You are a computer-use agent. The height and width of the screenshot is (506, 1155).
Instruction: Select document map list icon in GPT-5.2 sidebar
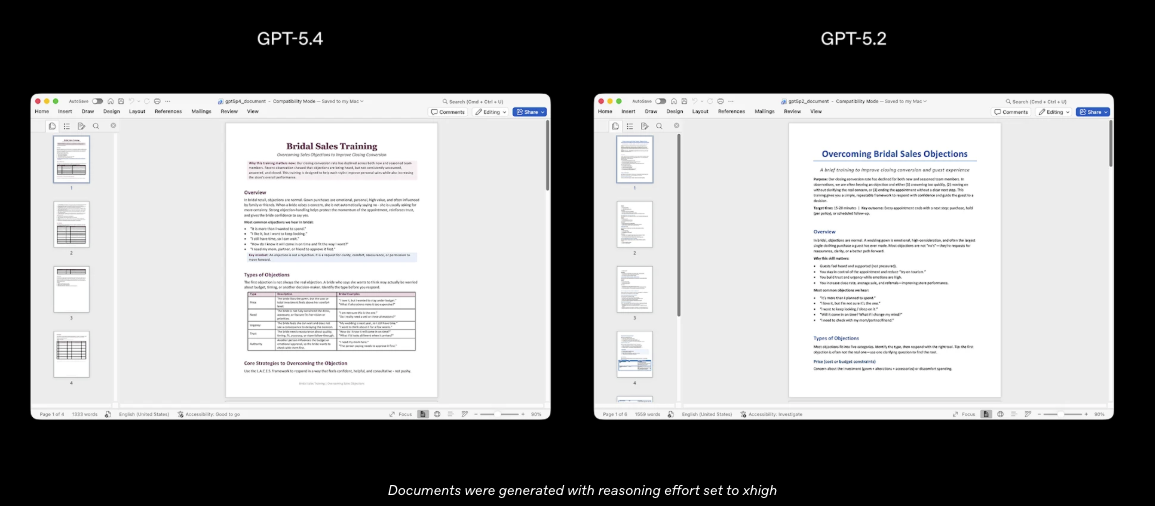(x=631, y=126)
